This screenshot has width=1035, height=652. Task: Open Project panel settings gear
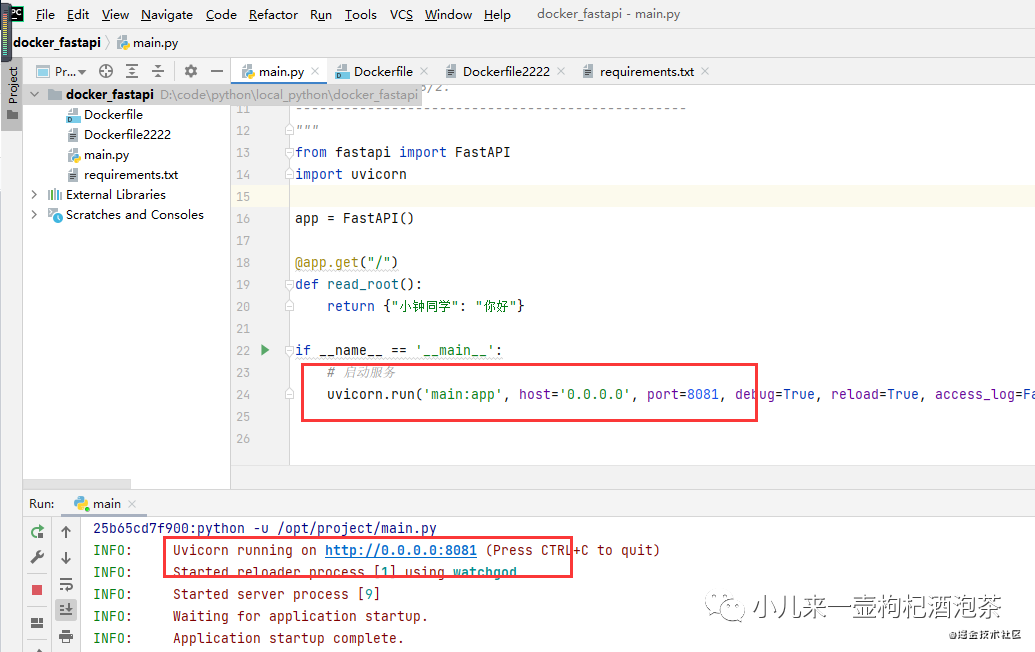point(191,71)
